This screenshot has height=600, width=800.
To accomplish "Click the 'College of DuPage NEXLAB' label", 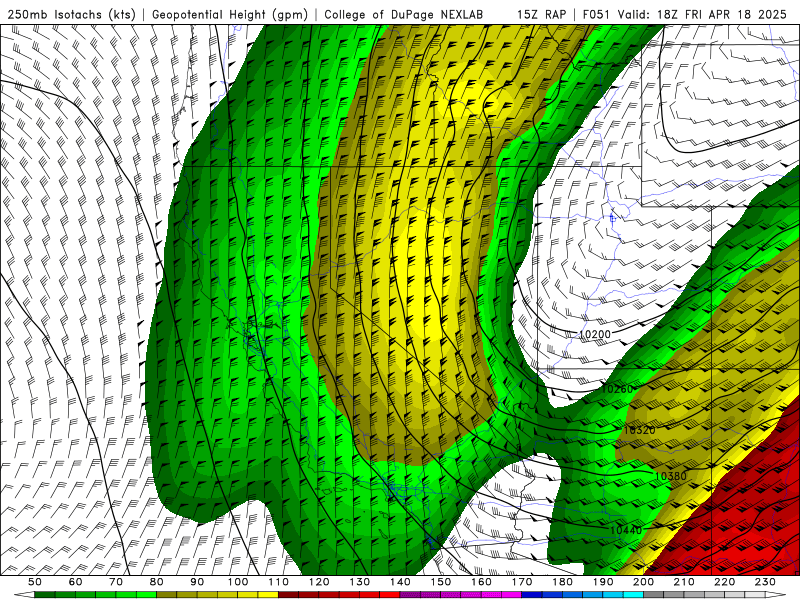I will 404,15.
